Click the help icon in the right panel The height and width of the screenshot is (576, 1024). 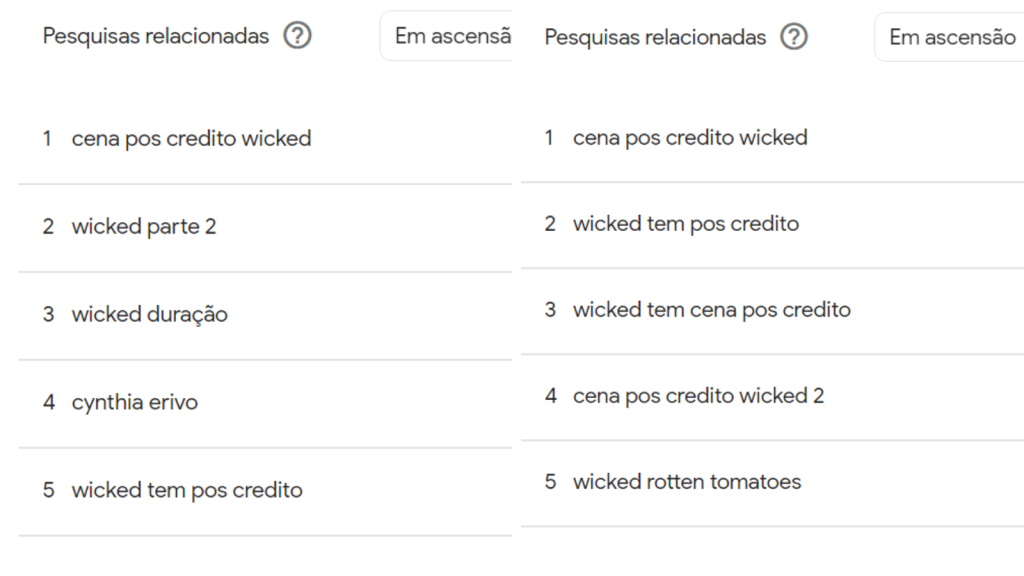coord(793,37)
